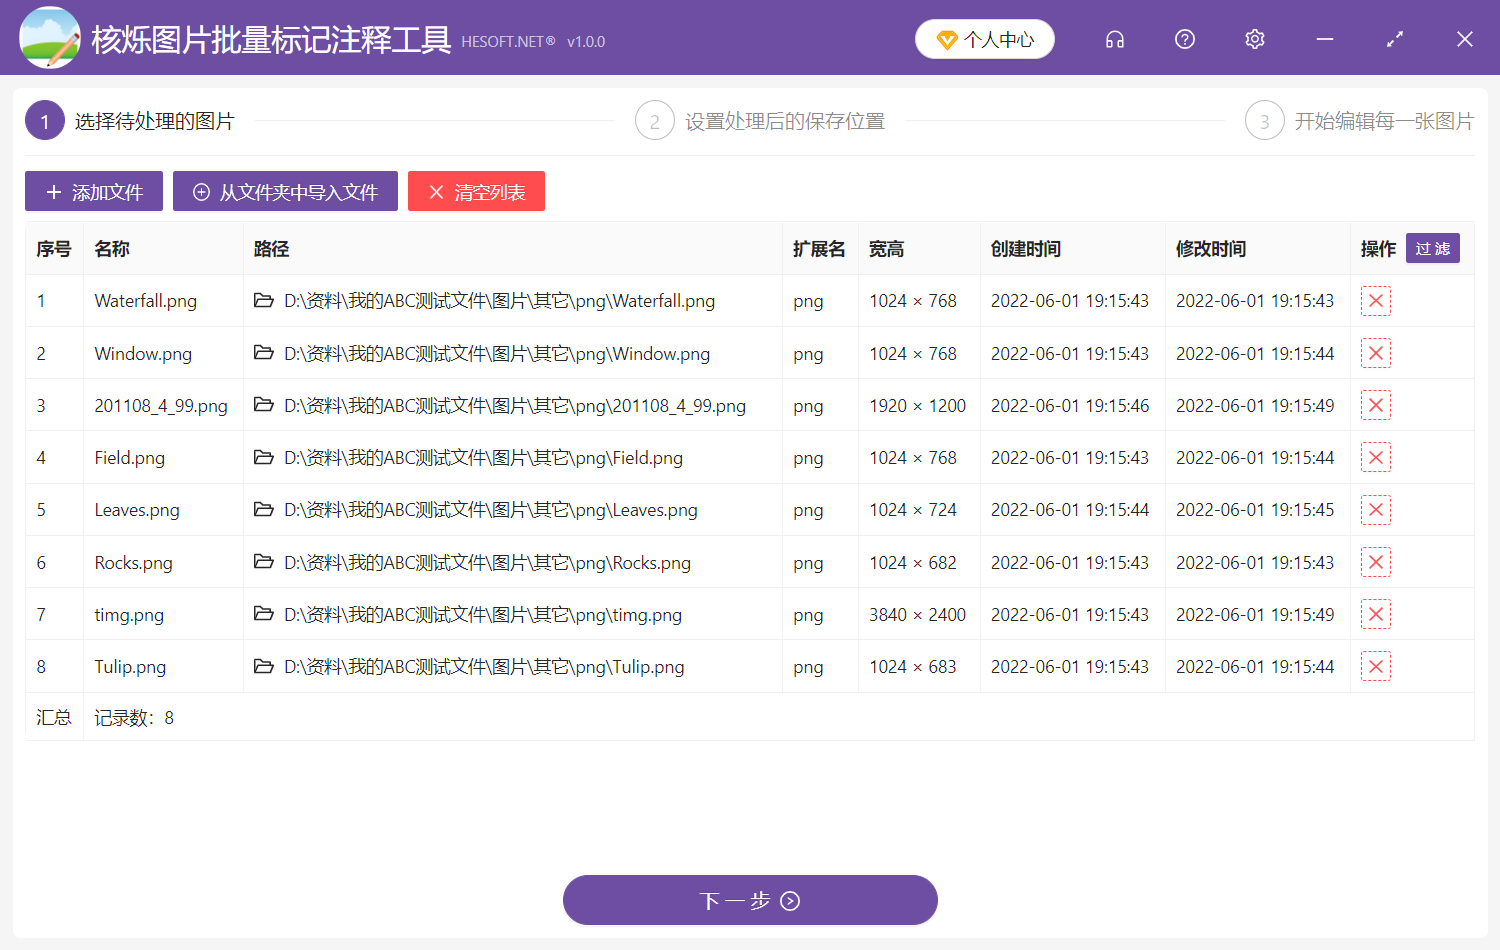
Task: Open the folder icon beside Waterfall.png path
Action: (x=263, y=300)
